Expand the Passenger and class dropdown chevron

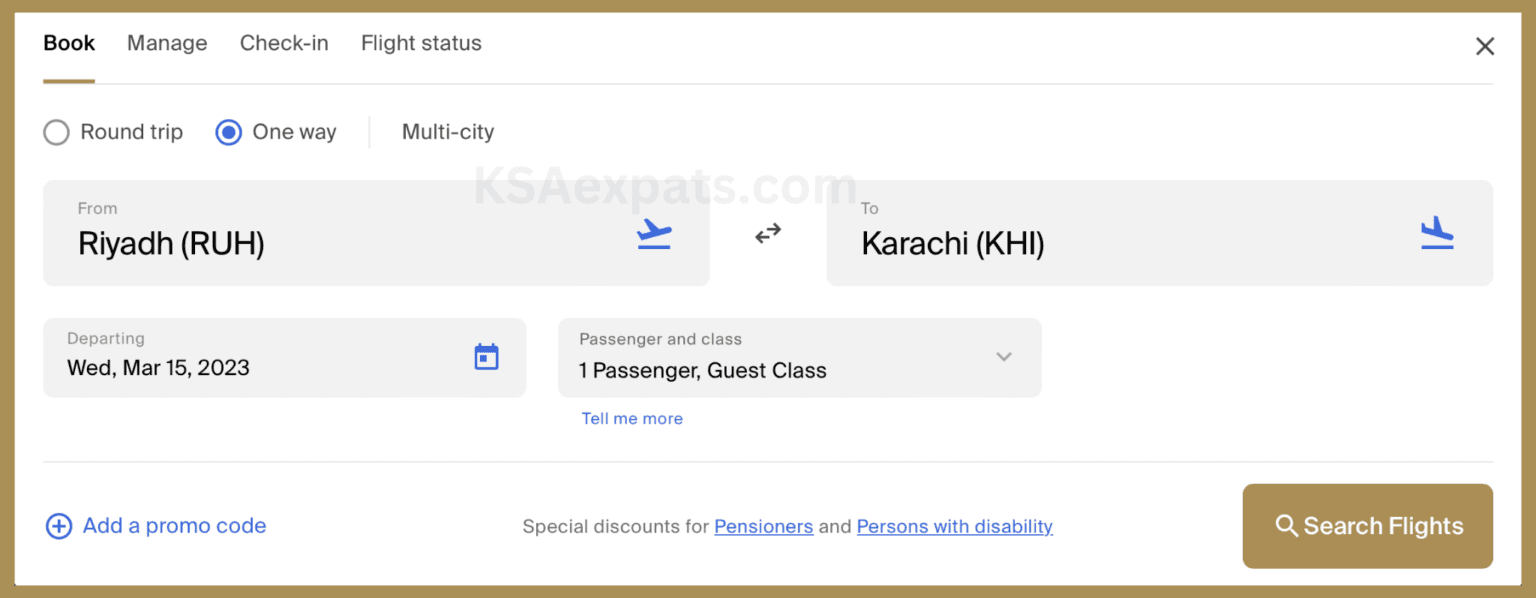pos(1004,357)
